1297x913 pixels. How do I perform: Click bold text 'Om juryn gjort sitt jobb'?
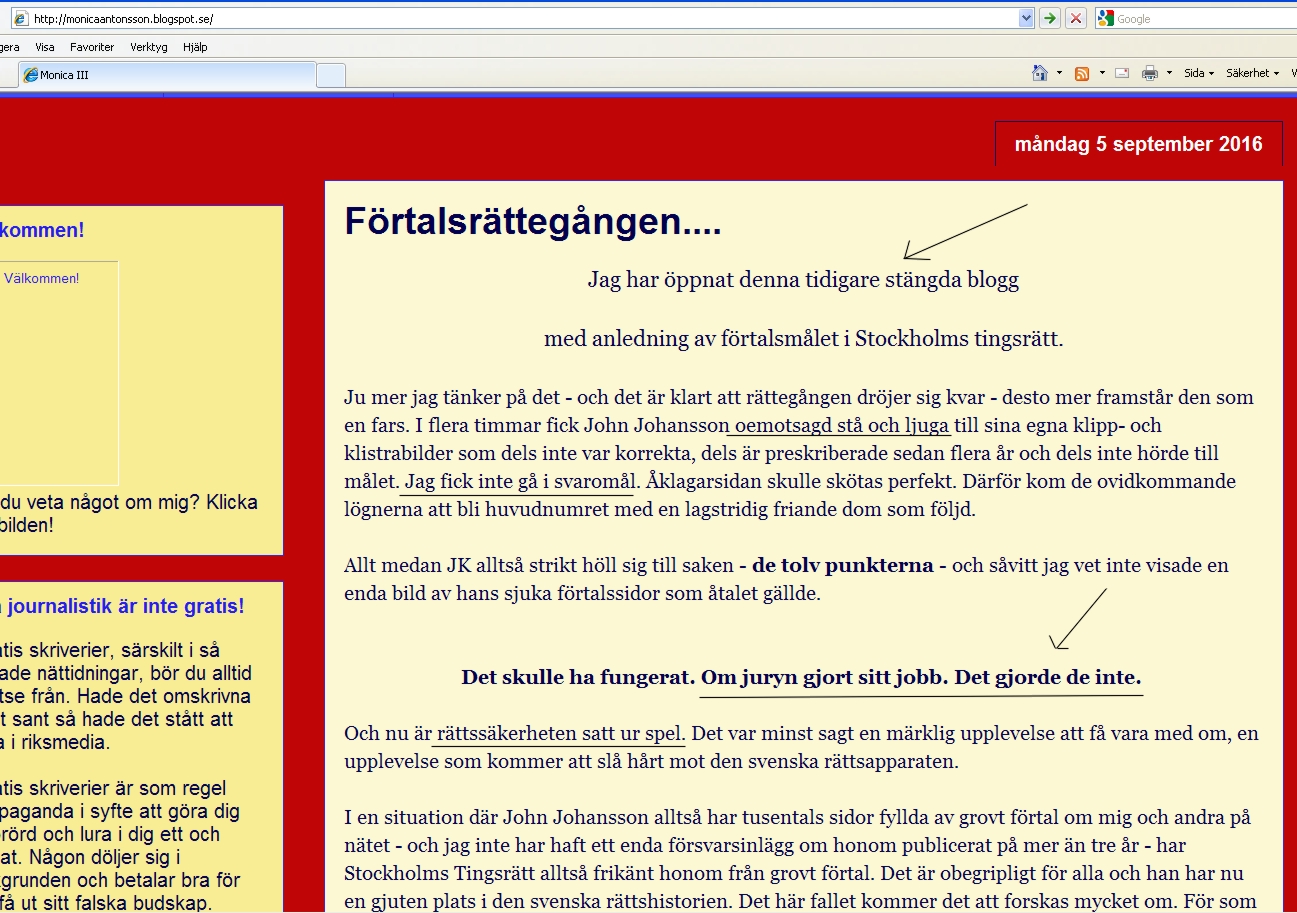(x=824, y=677)
